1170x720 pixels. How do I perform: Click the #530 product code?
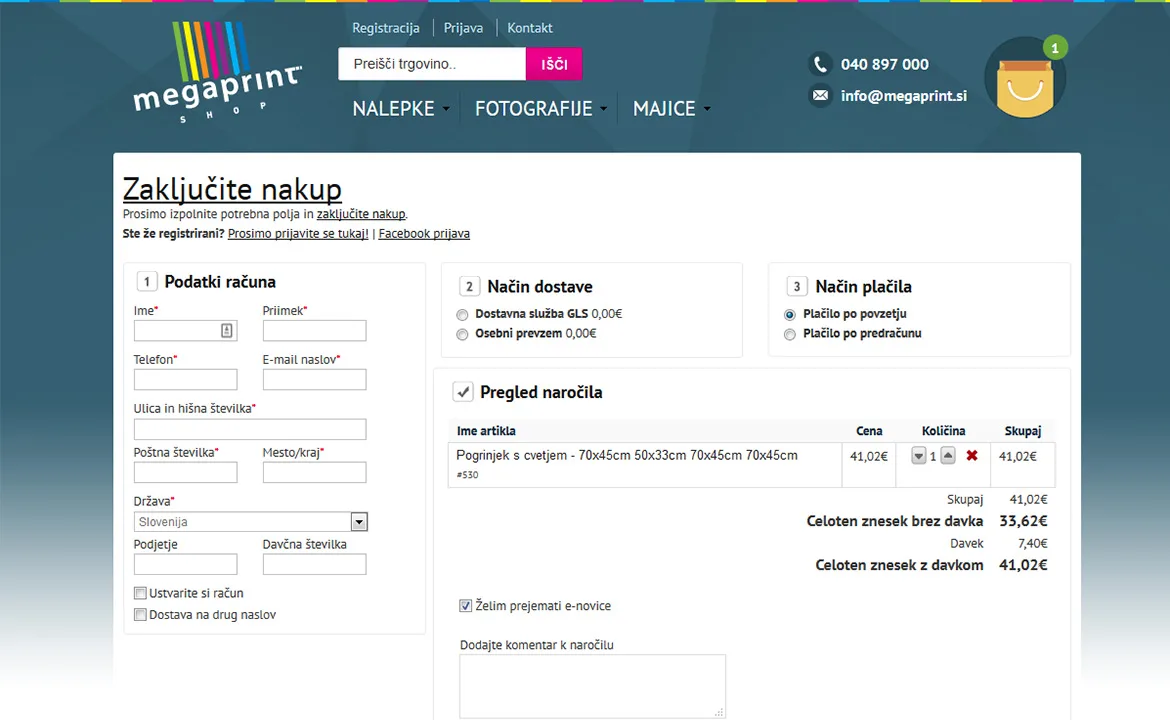(x=468, y=475)
